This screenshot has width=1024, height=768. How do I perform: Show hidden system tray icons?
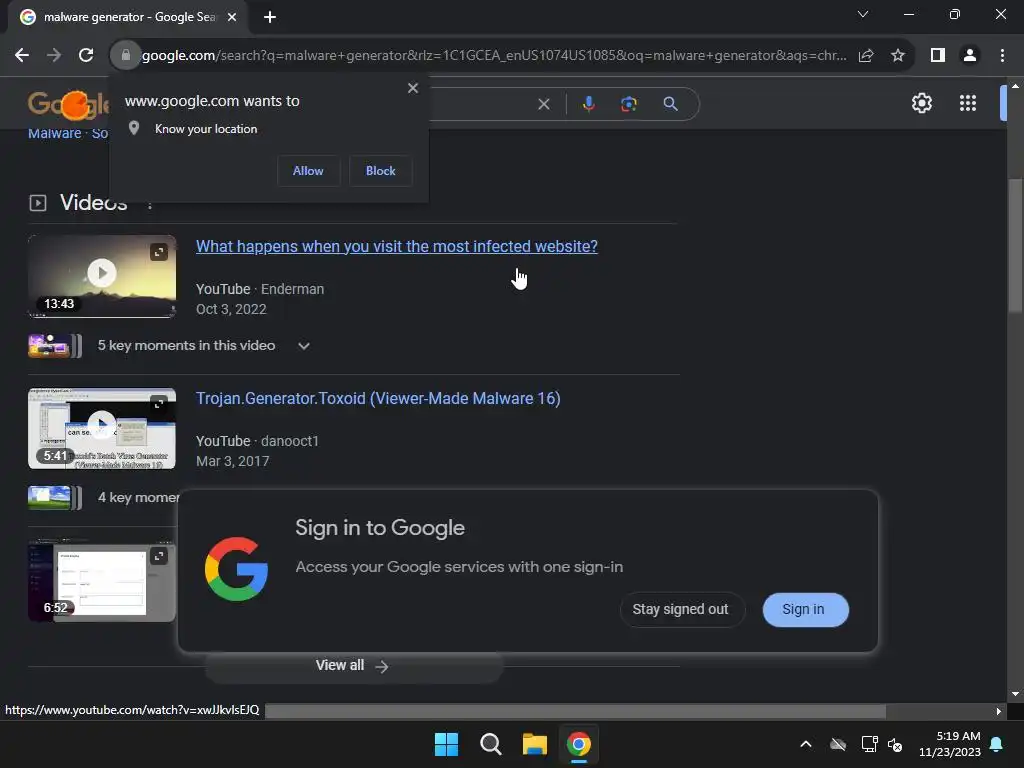click(806, 744)
